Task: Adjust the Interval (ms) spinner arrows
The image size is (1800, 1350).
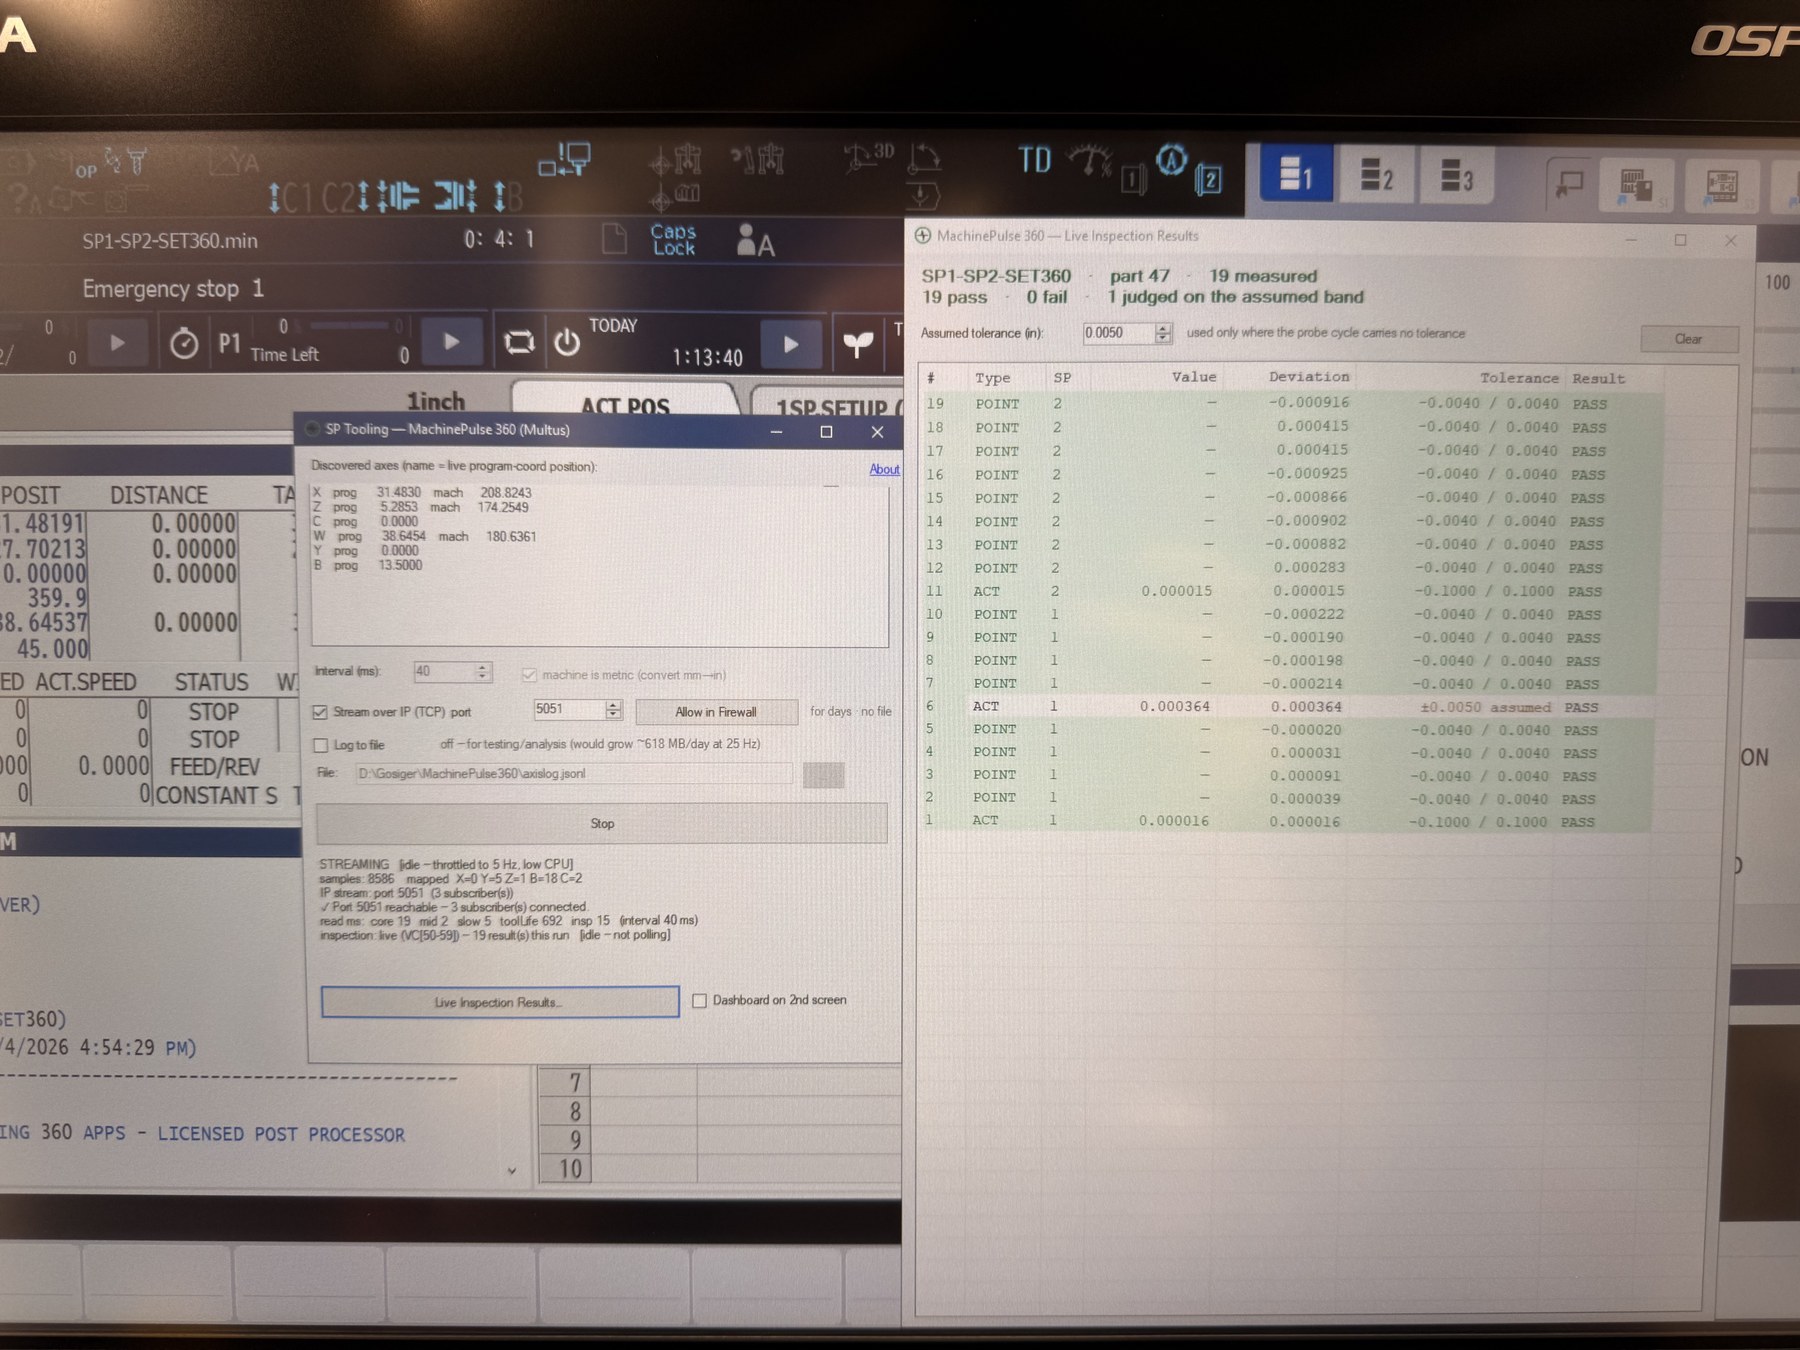Action: (x=483, y=672)
